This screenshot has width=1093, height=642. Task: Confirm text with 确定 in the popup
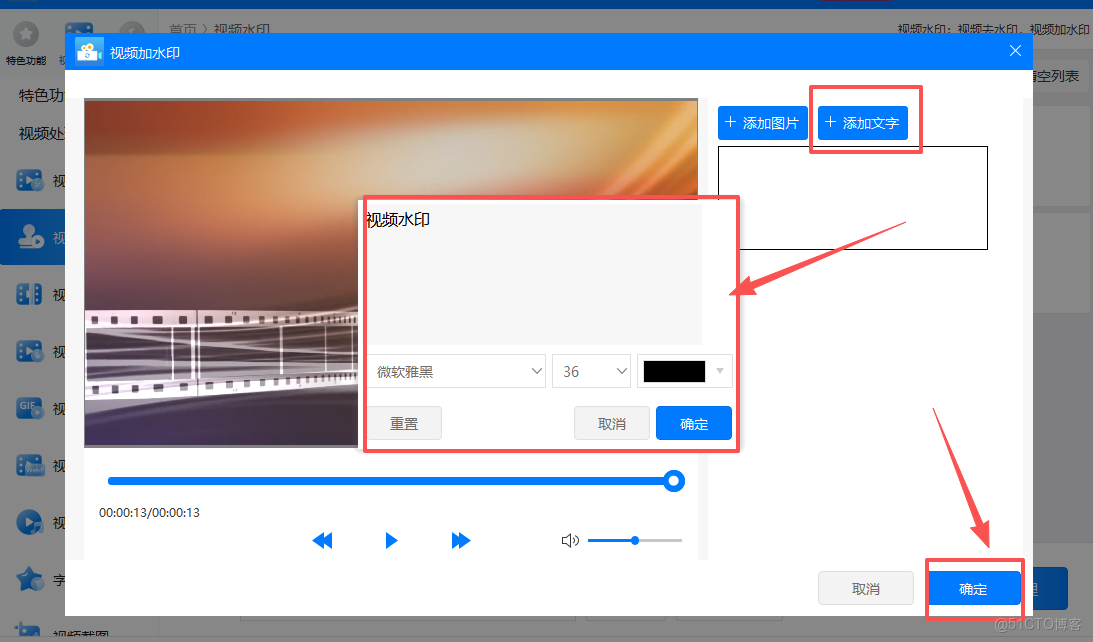tap(694, 423)
